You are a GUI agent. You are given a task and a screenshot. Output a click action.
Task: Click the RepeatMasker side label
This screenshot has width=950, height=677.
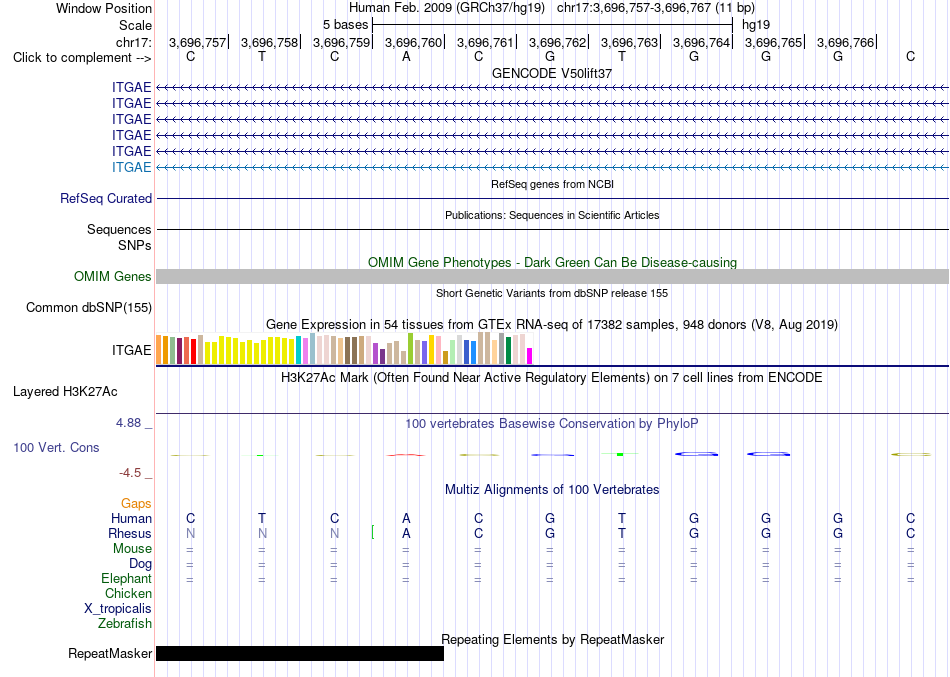click(110, 653)
